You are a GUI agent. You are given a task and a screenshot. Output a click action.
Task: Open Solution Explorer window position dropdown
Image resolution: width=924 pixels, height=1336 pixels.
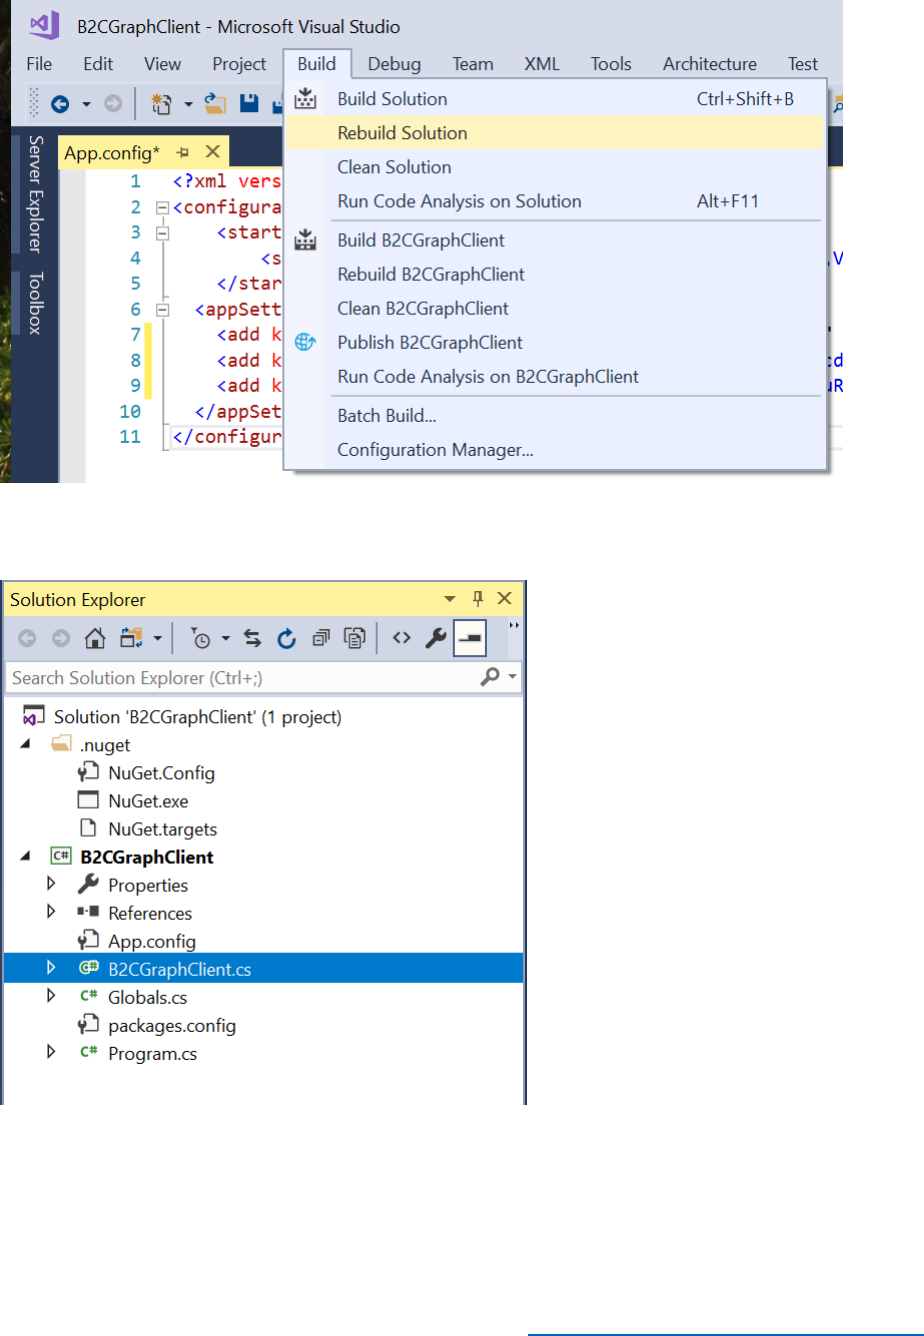pos(450,599)
